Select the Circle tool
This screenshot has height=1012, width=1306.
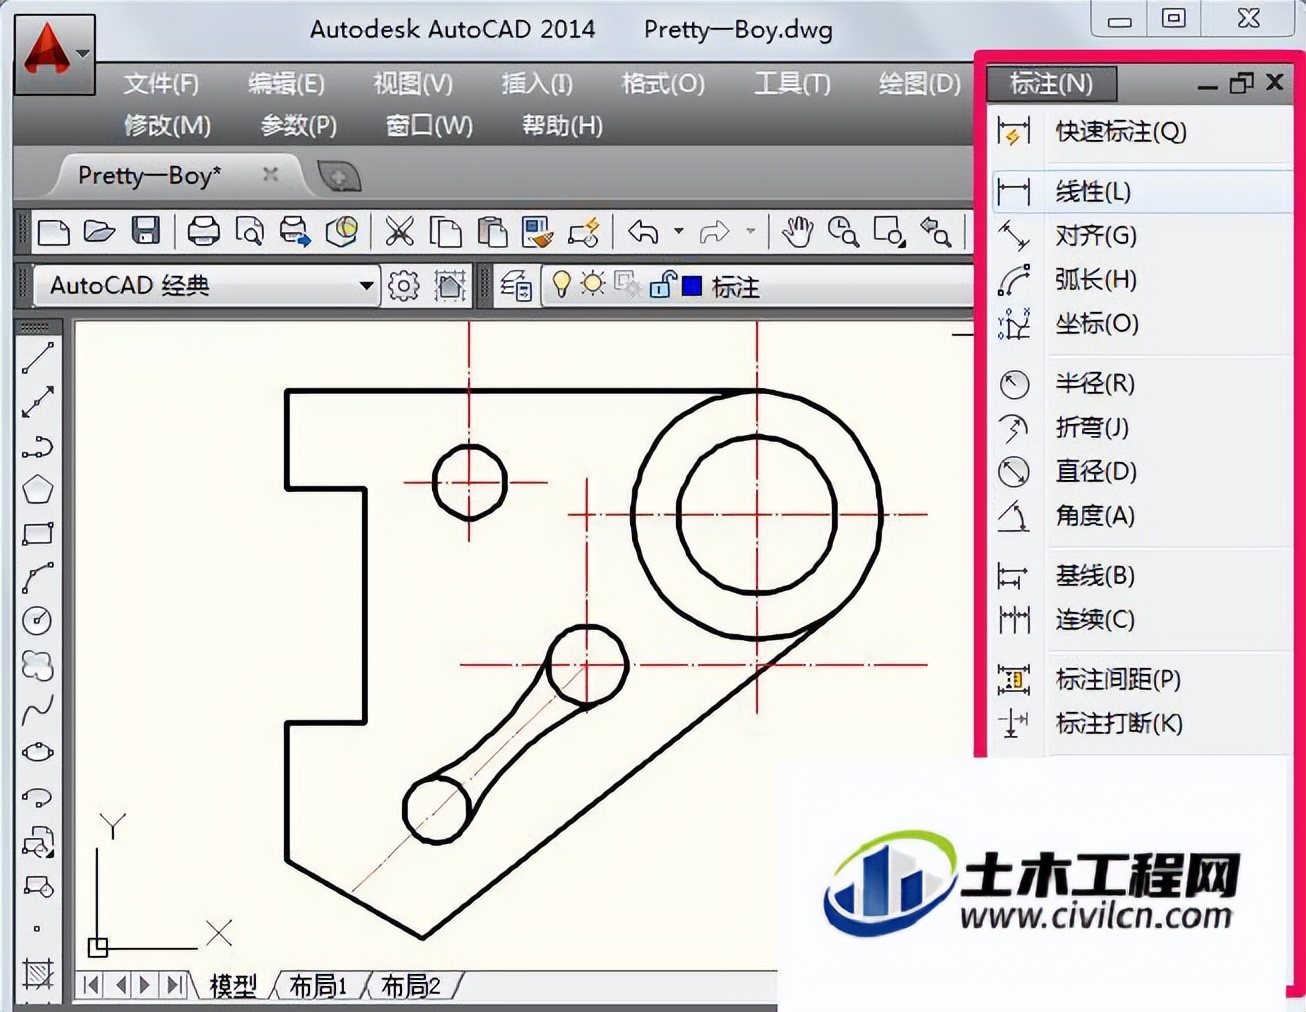37,621
